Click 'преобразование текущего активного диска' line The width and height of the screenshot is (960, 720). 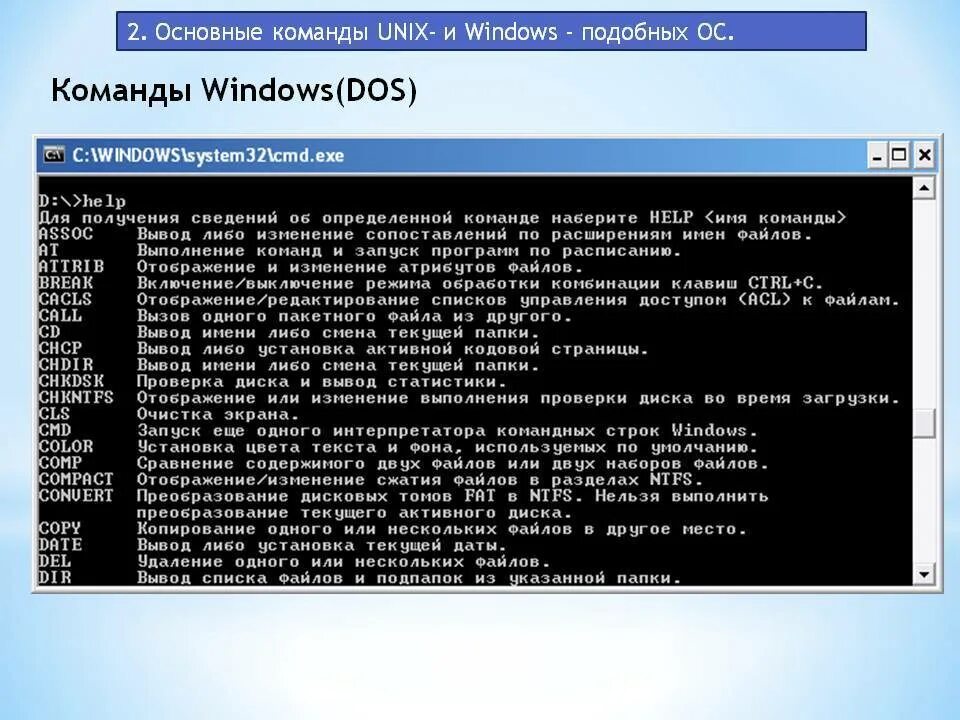[354, 512]
